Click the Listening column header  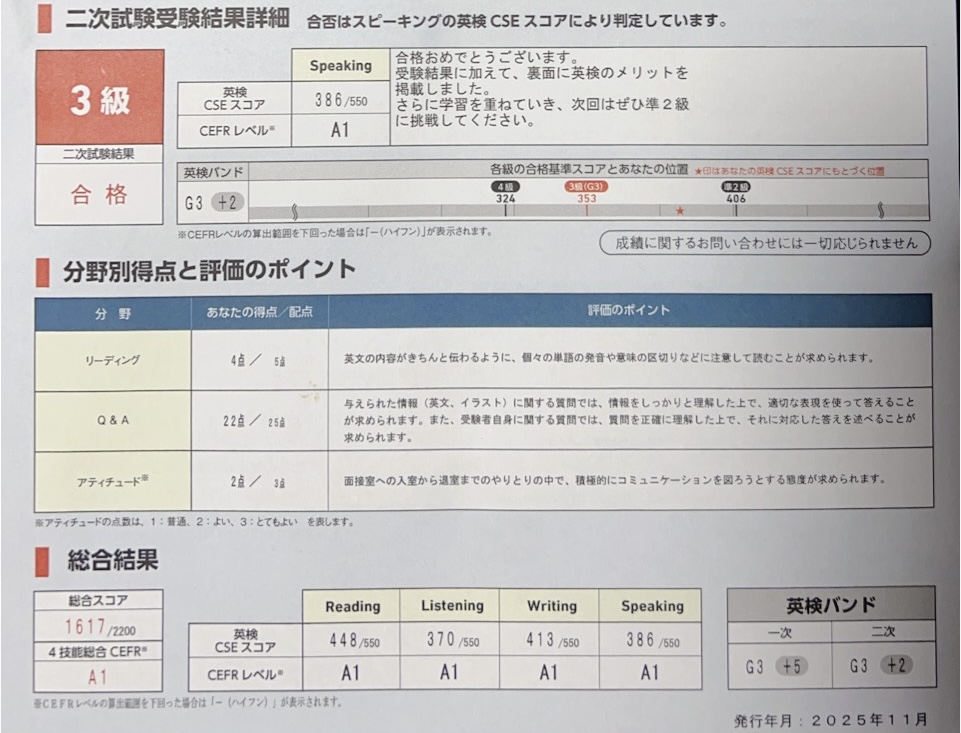point(451,606)
